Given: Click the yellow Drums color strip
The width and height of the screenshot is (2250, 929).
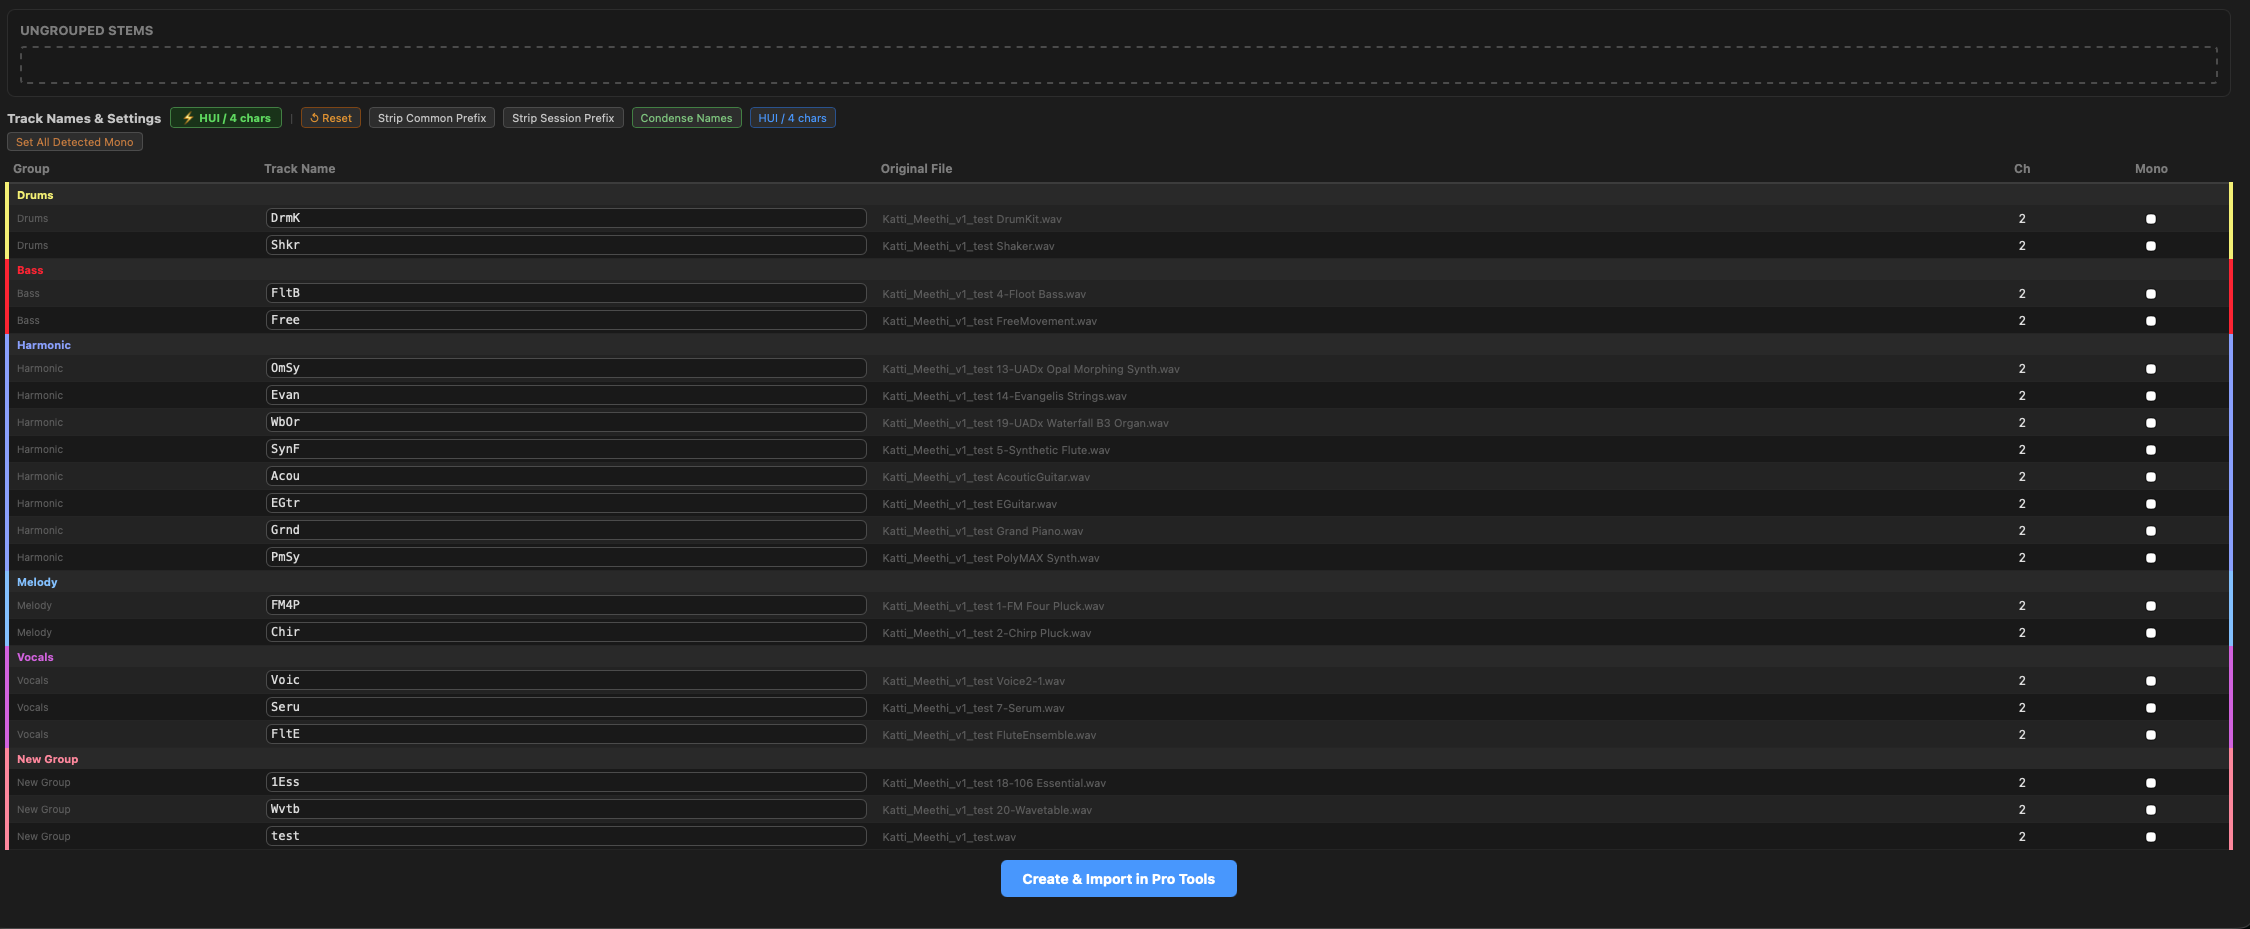Looking at the screenshot, I should click(5, 220).
